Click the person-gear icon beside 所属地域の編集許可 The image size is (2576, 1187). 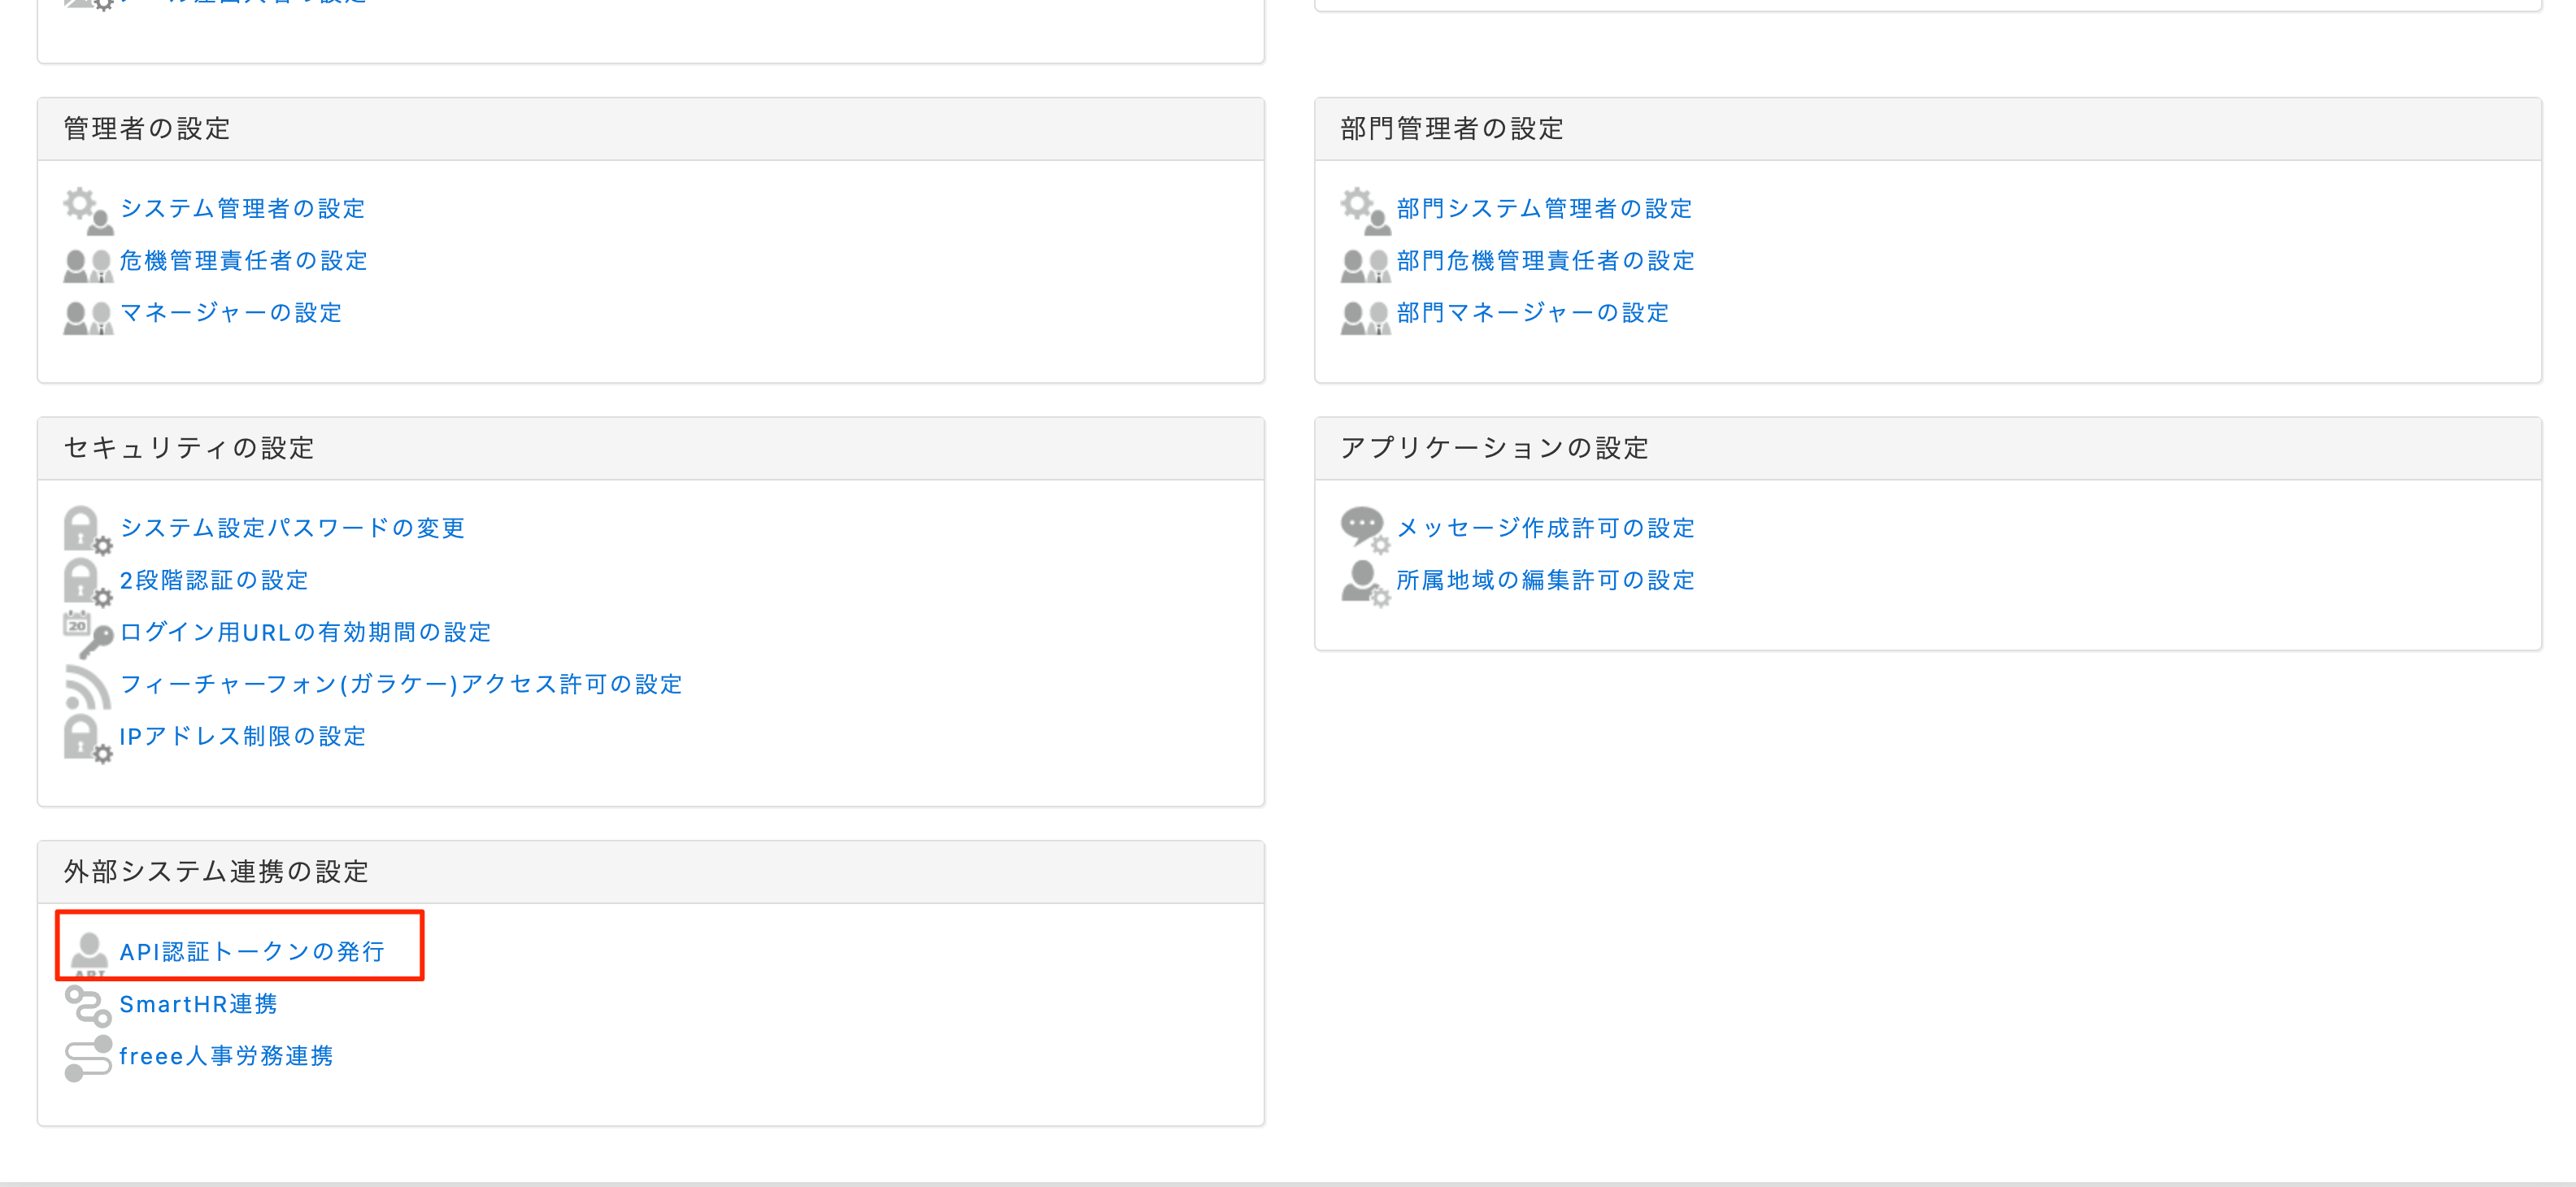click(x=1364, y=582)
